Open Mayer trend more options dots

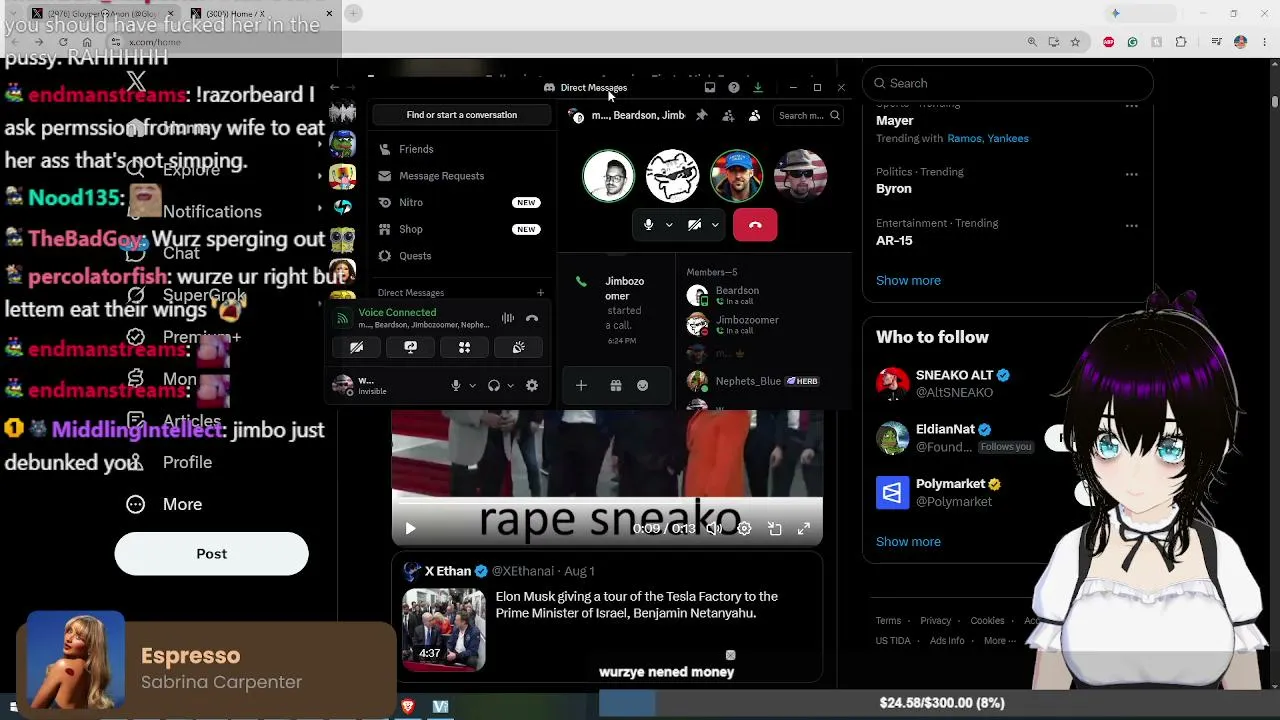1132,106
